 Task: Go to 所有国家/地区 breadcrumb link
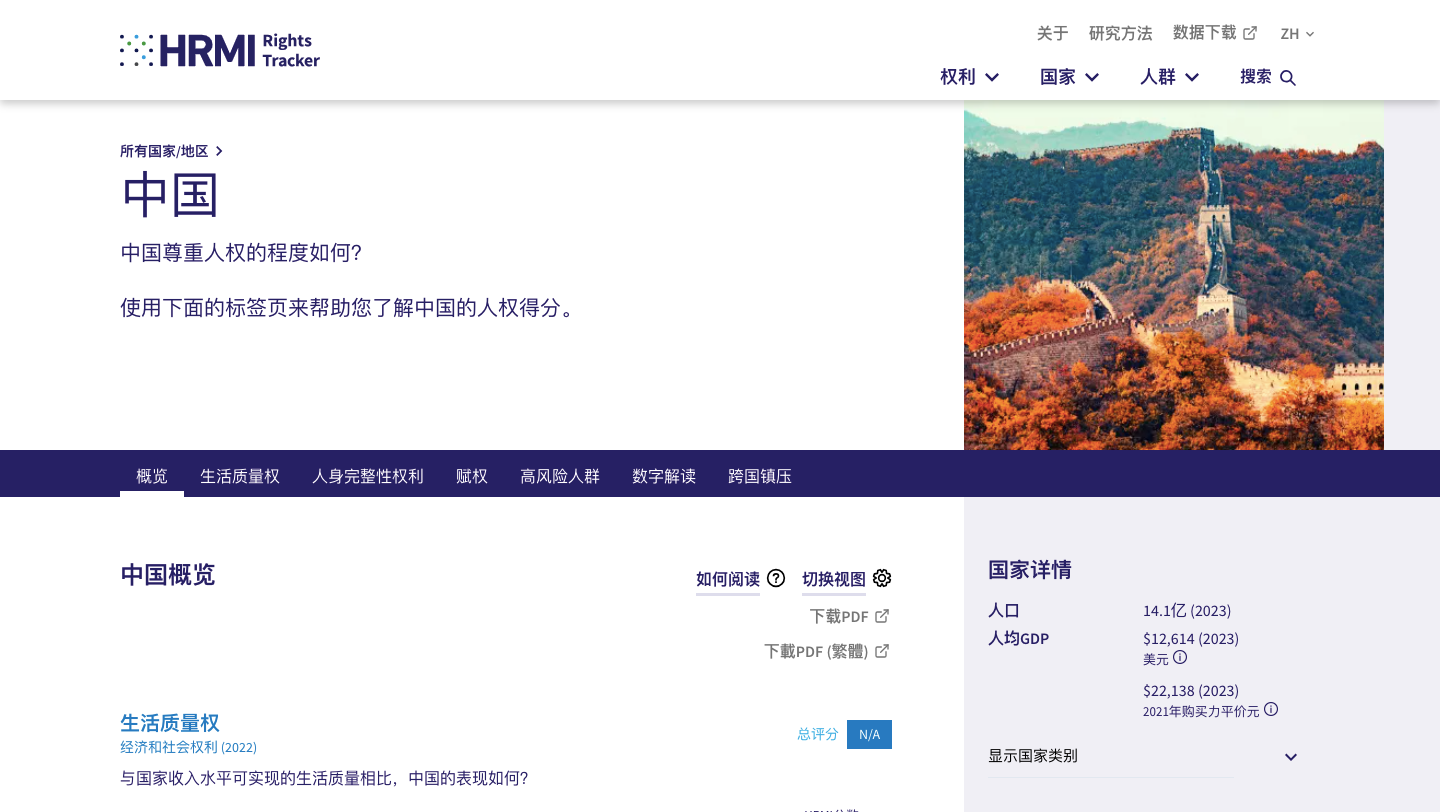(165, 151)
